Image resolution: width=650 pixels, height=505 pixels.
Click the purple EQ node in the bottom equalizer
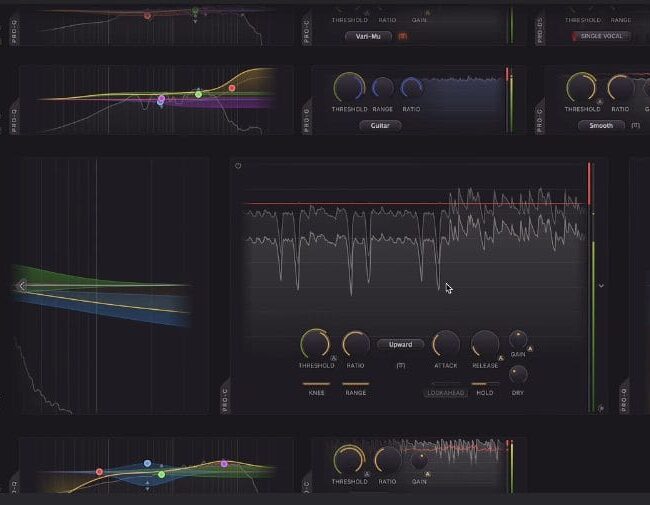[224, 464]
